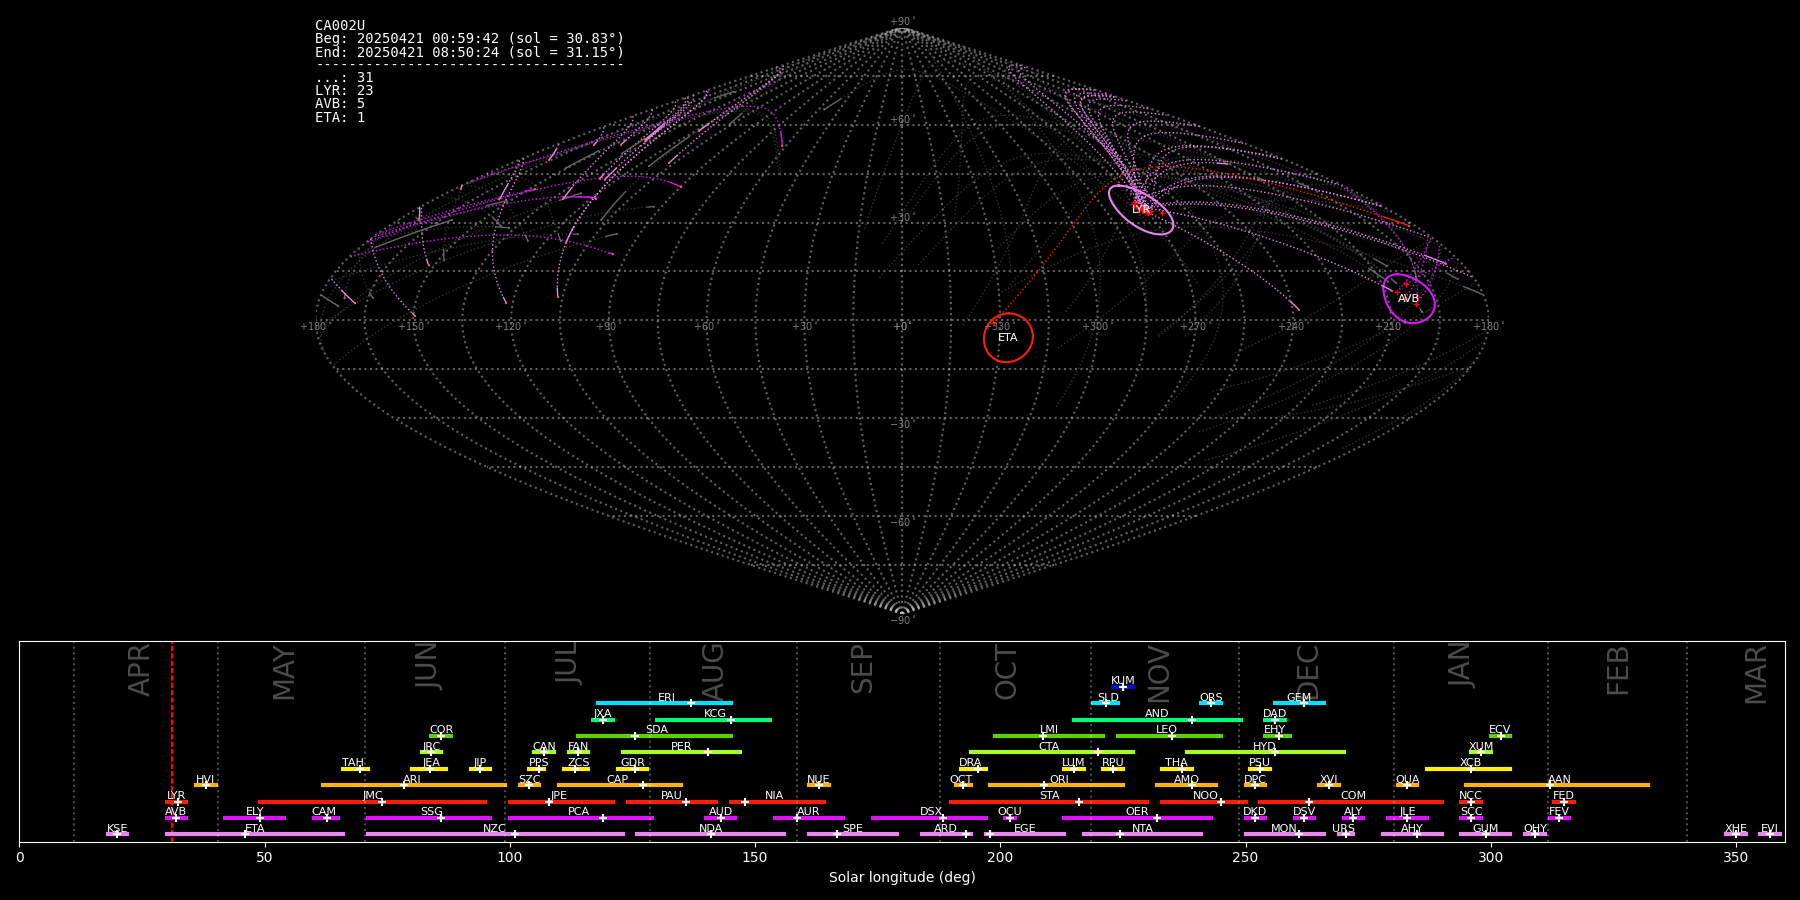Select the MON shower bar in timeline
The width and height of the screenshot is (1800, 900).
[1285, 834]
